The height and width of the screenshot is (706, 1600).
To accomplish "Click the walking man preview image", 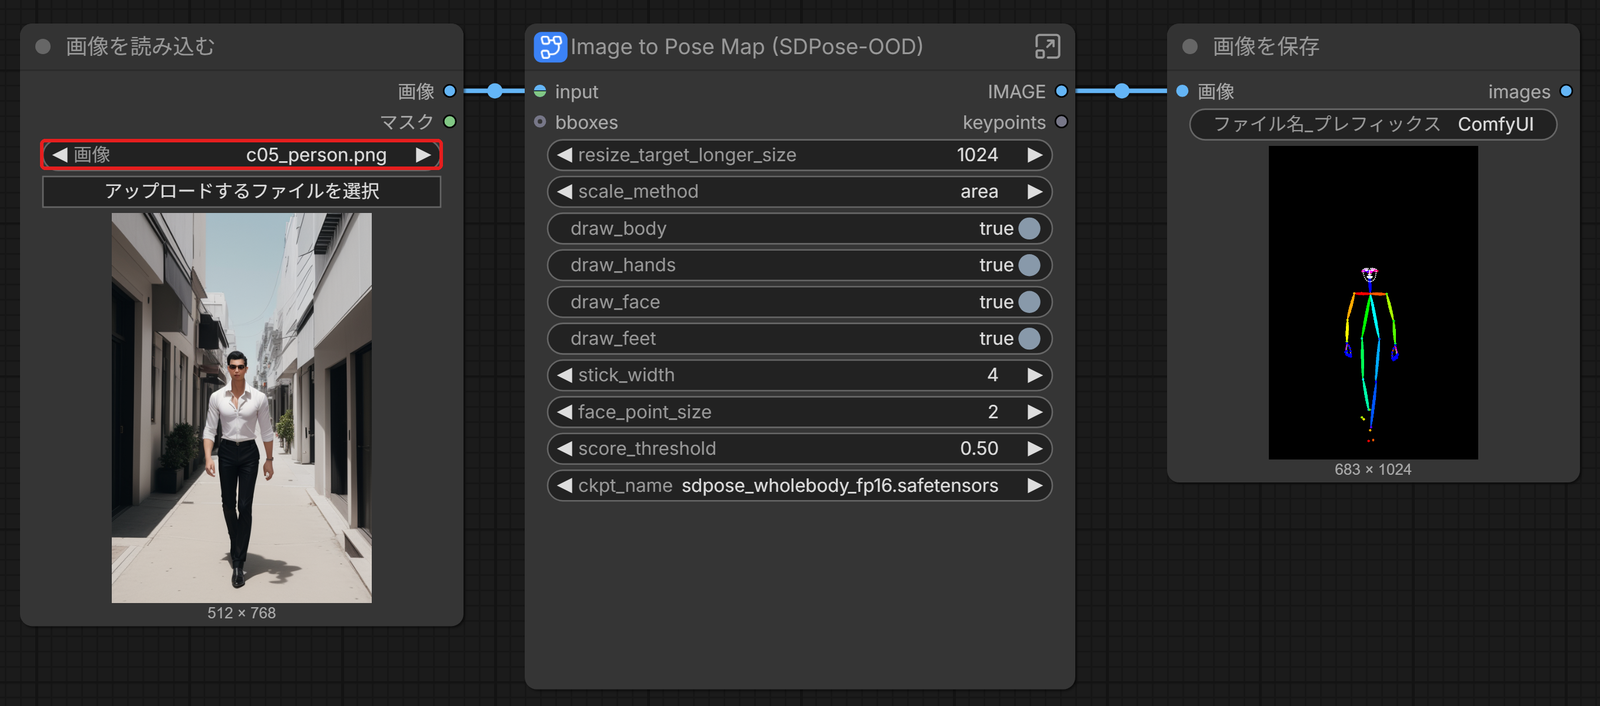I will pyautogui.click(x=241, y=407).
